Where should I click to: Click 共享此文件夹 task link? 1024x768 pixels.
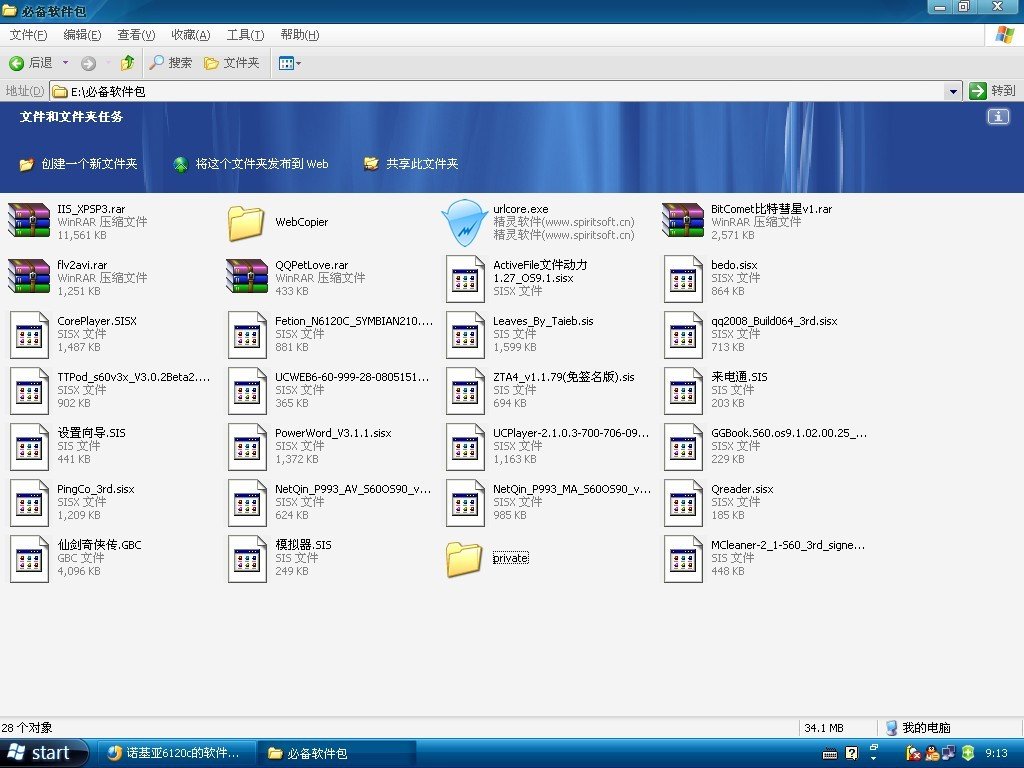click(x=422, y=164)
